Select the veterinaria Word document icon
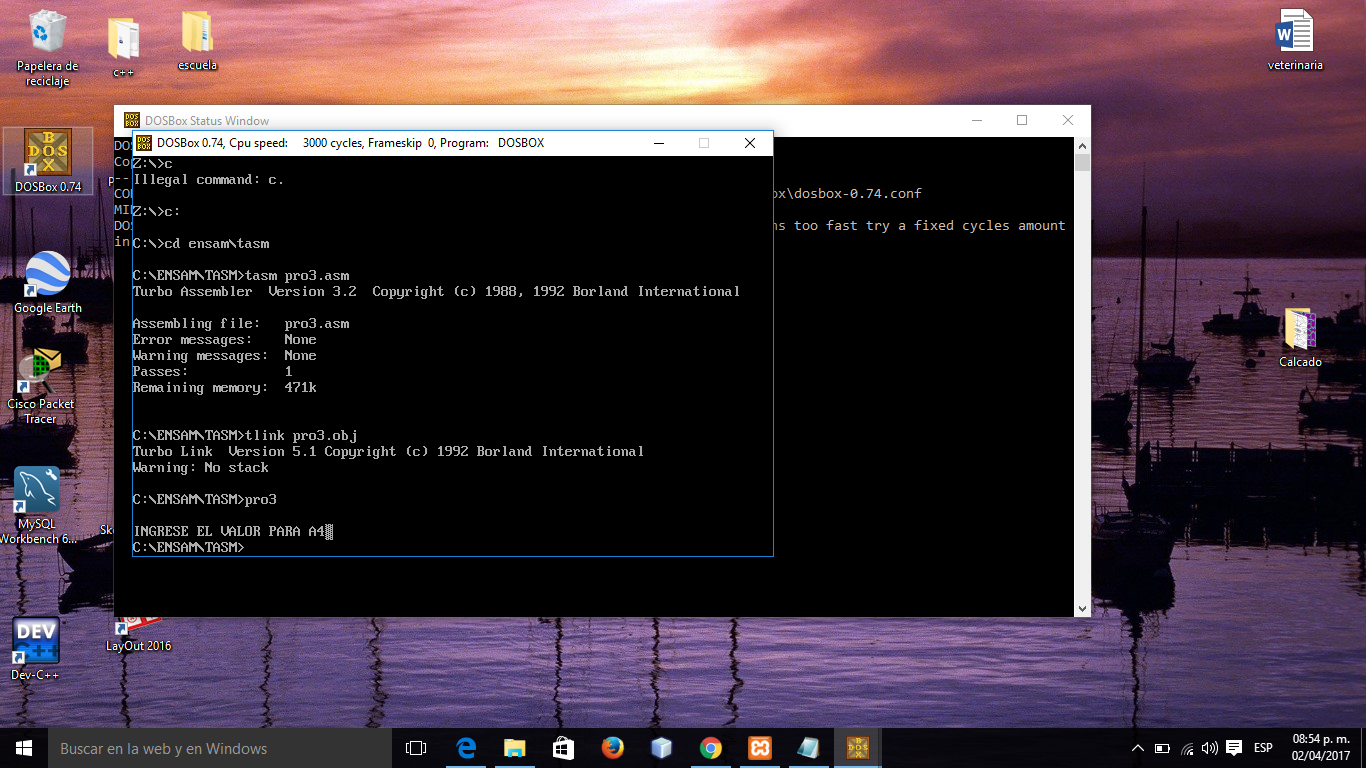 click(1295, 40)
